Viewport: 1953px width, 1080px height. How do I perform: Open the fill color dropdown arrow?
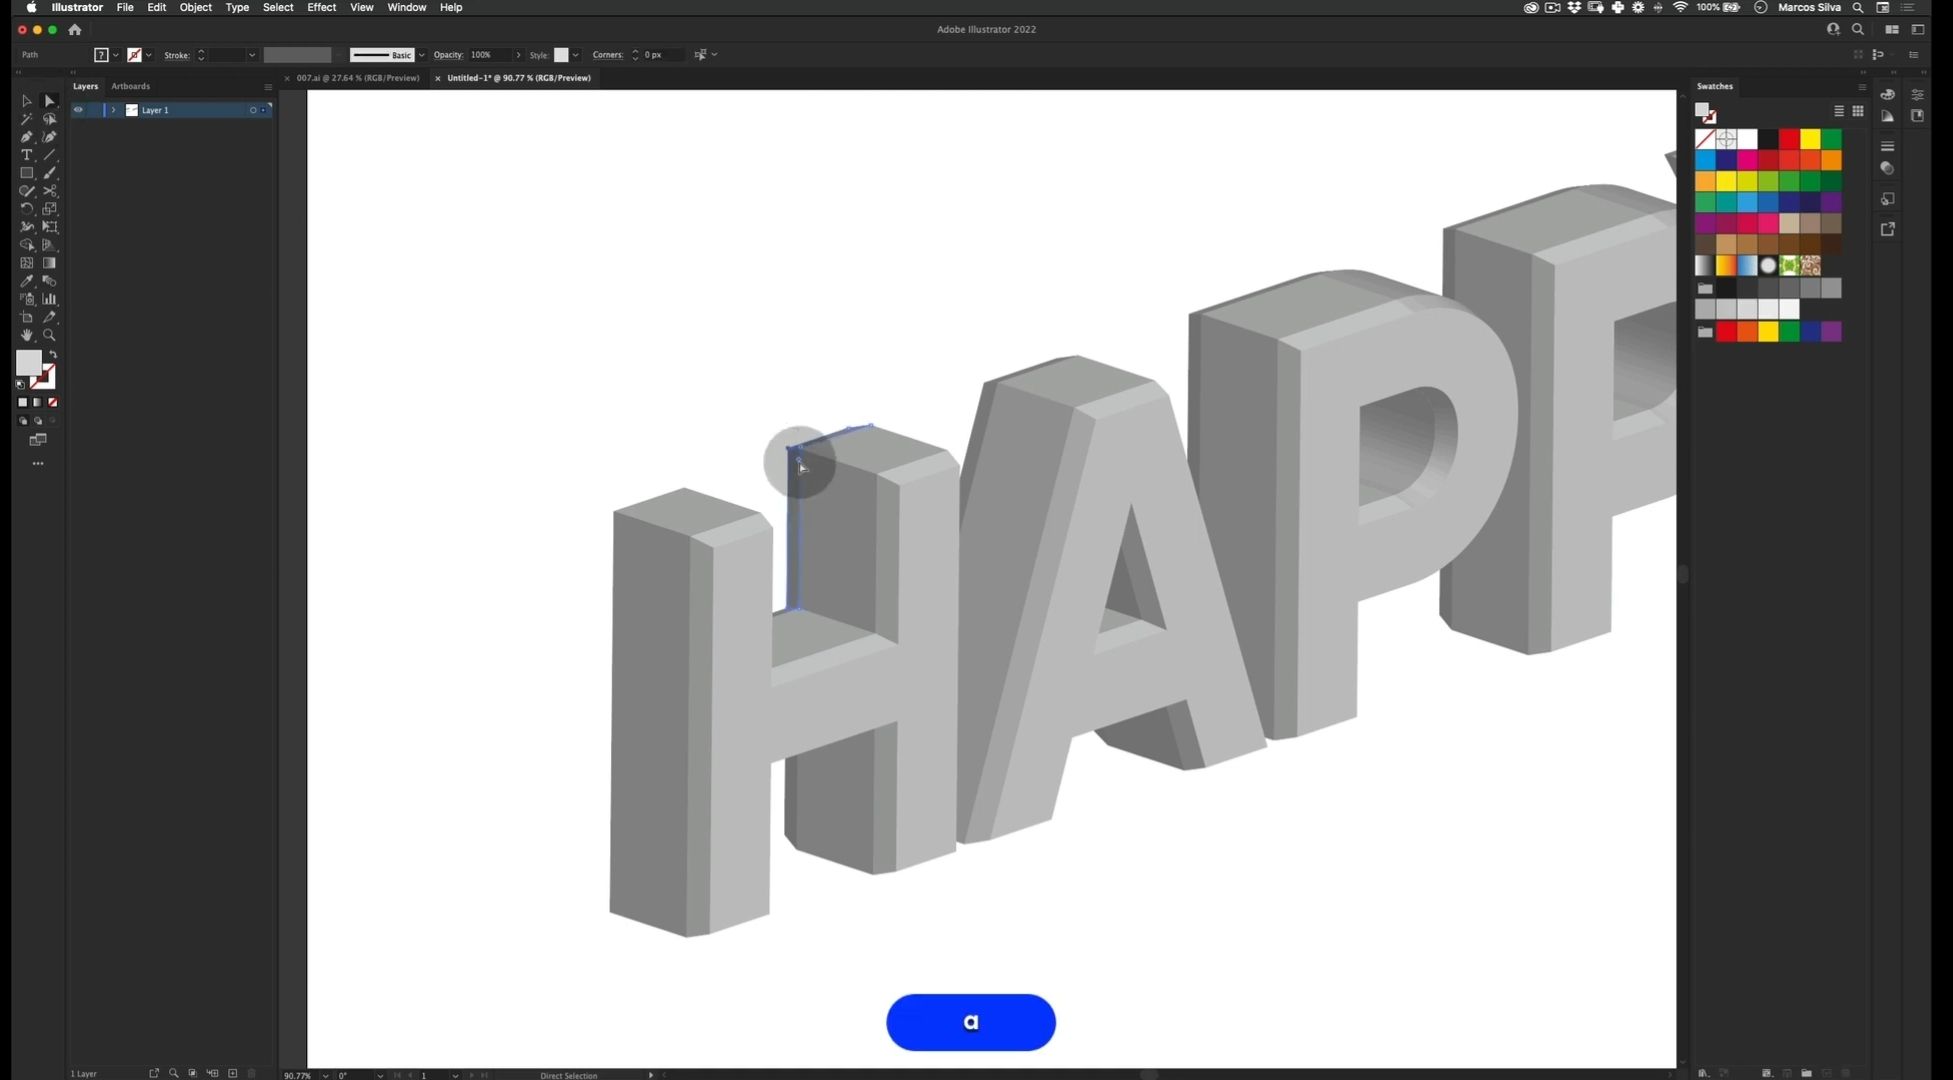116,55
